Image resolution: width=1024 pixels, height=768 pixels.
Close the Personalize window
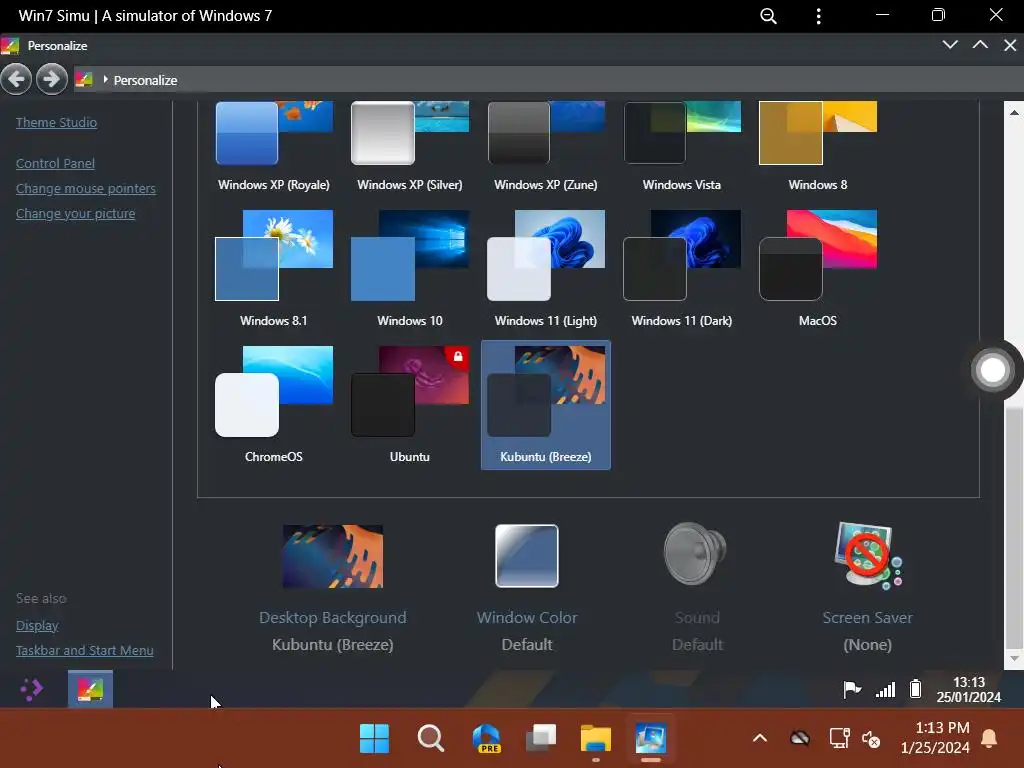(x=1010, y=44)
